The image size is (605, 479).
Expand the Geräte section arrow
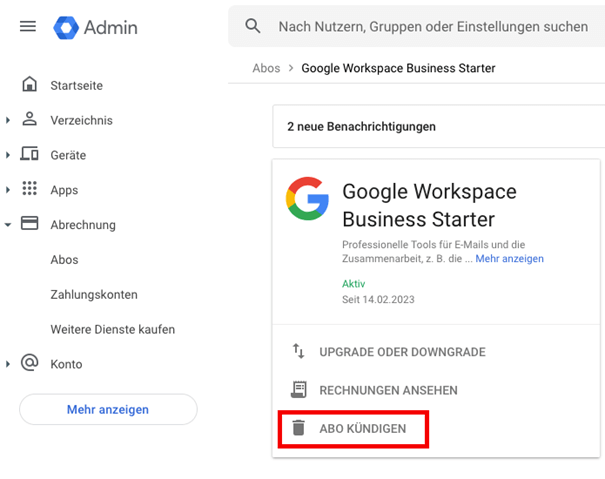pyautogui.click(x=8, y=155)
